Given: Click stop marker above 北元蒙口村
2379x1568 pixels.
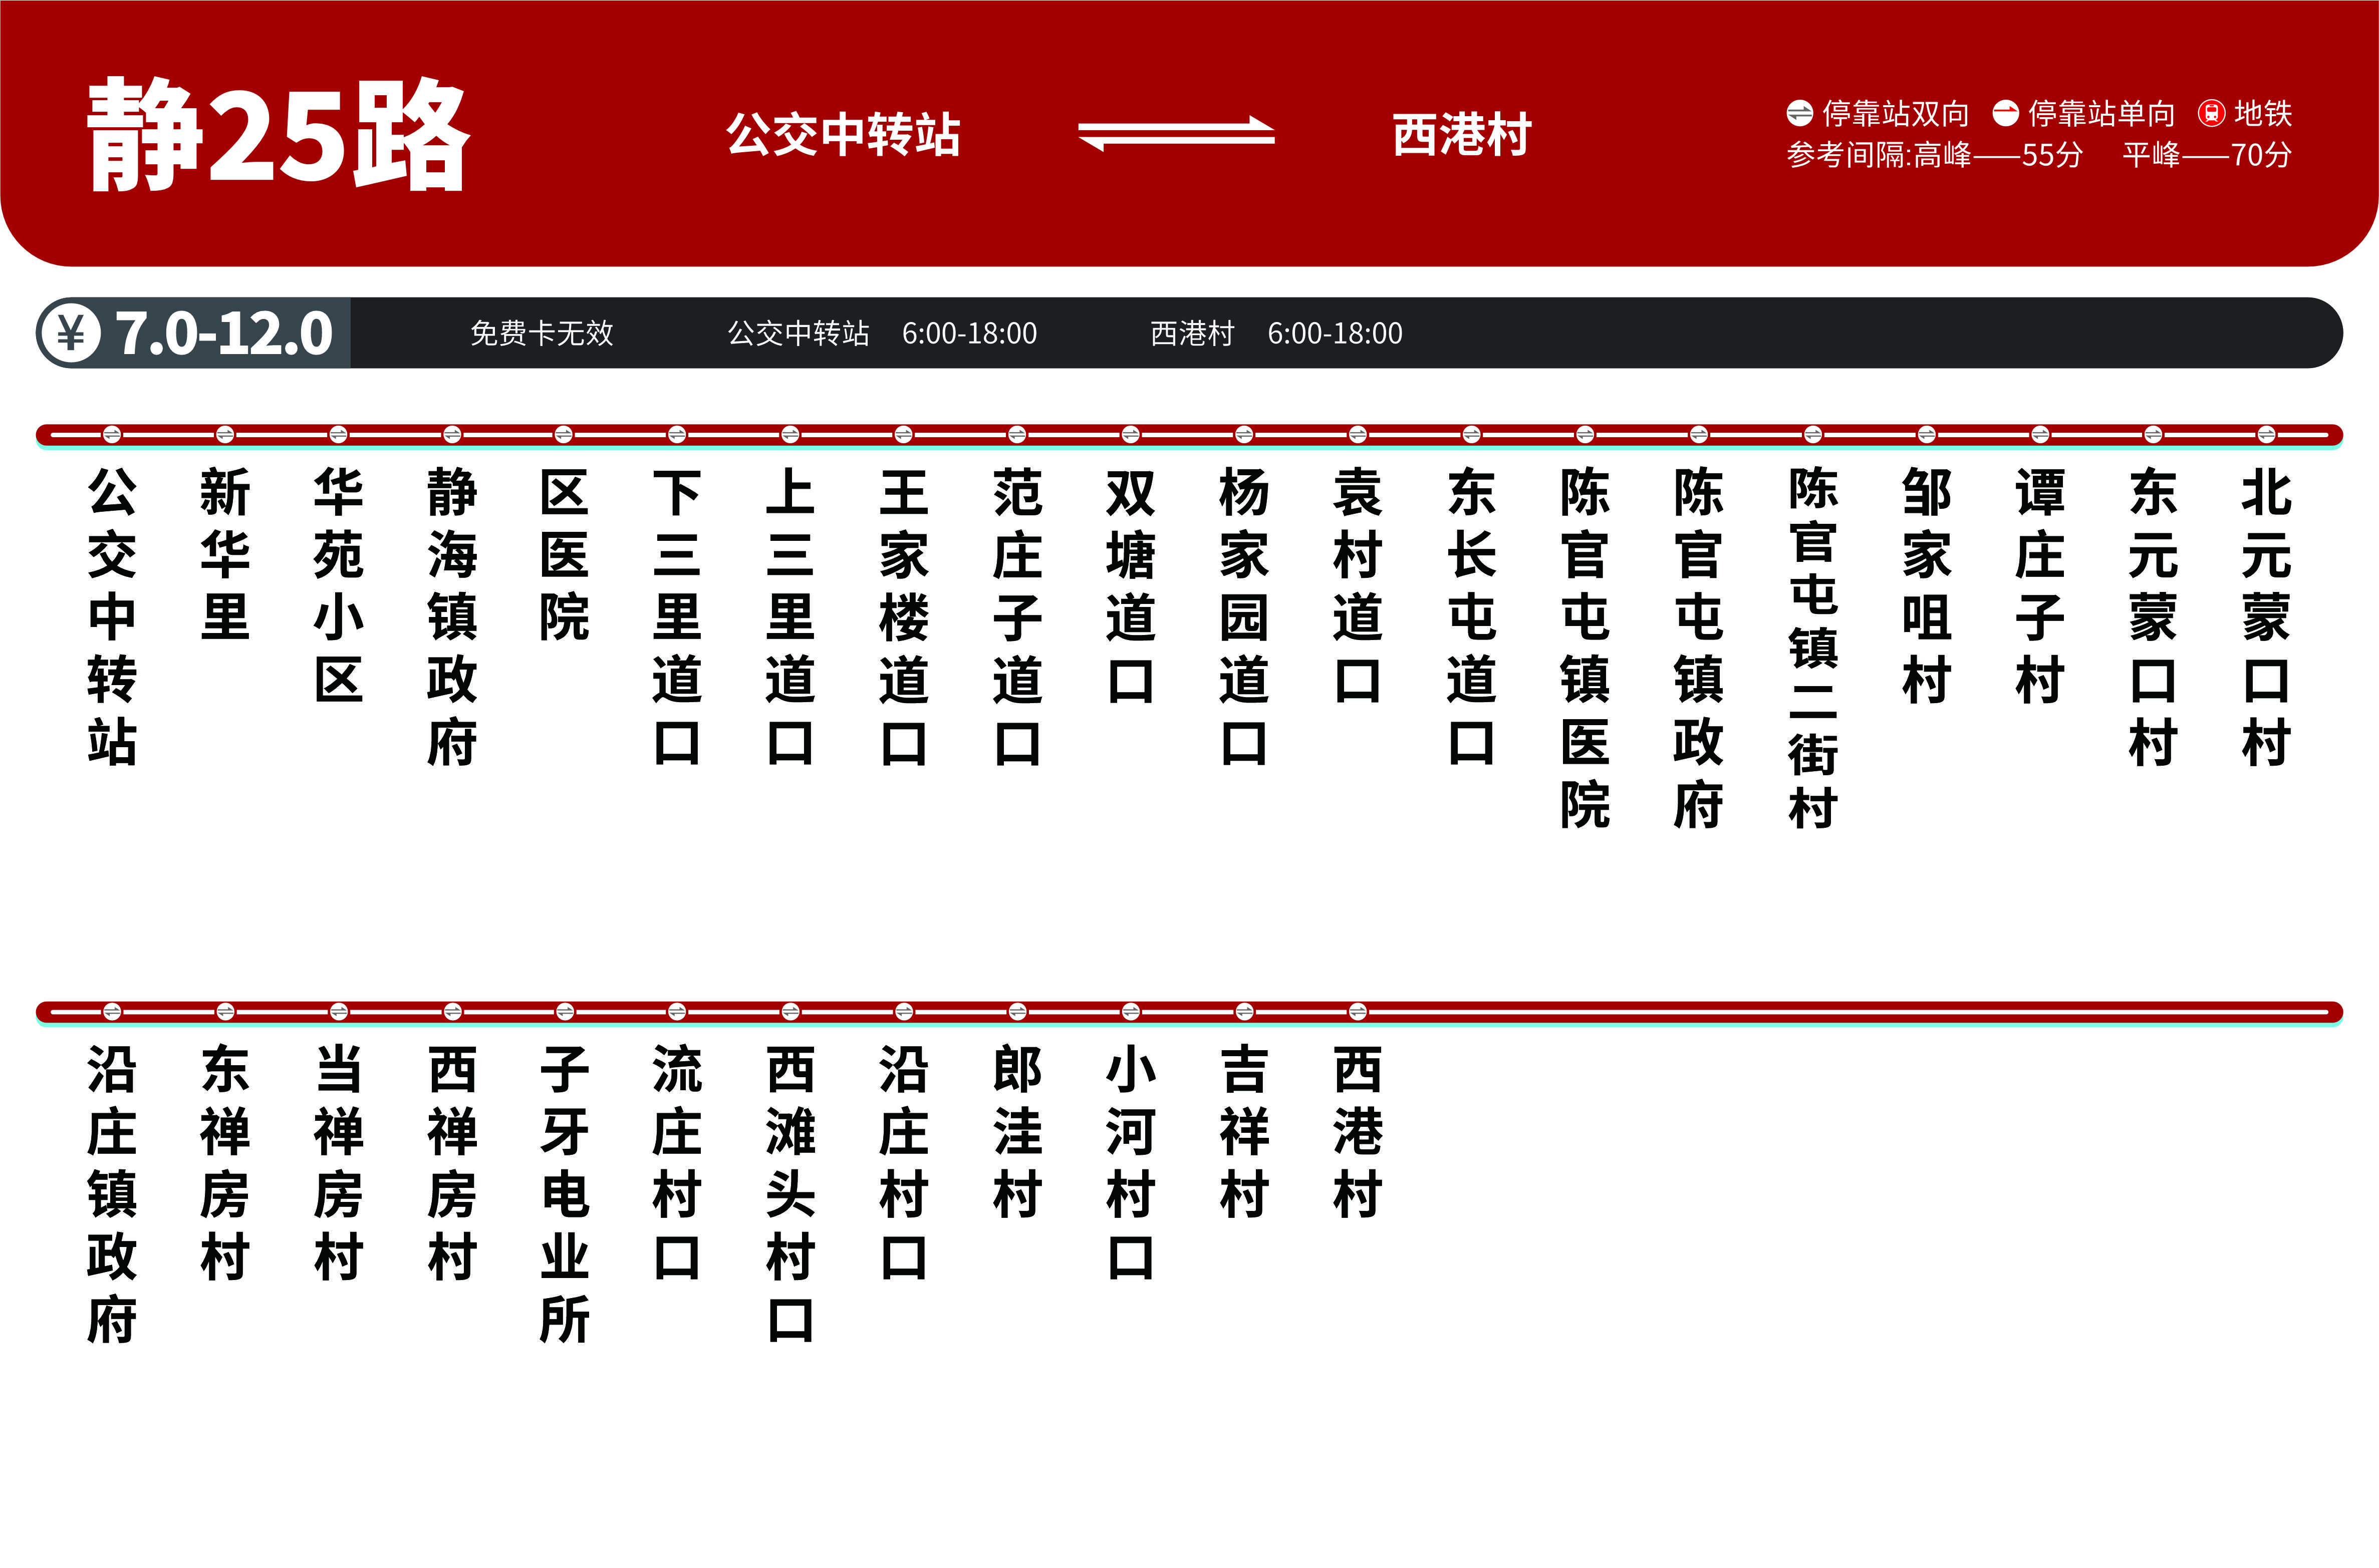Looking at the screenshot, I should 2266,434.
